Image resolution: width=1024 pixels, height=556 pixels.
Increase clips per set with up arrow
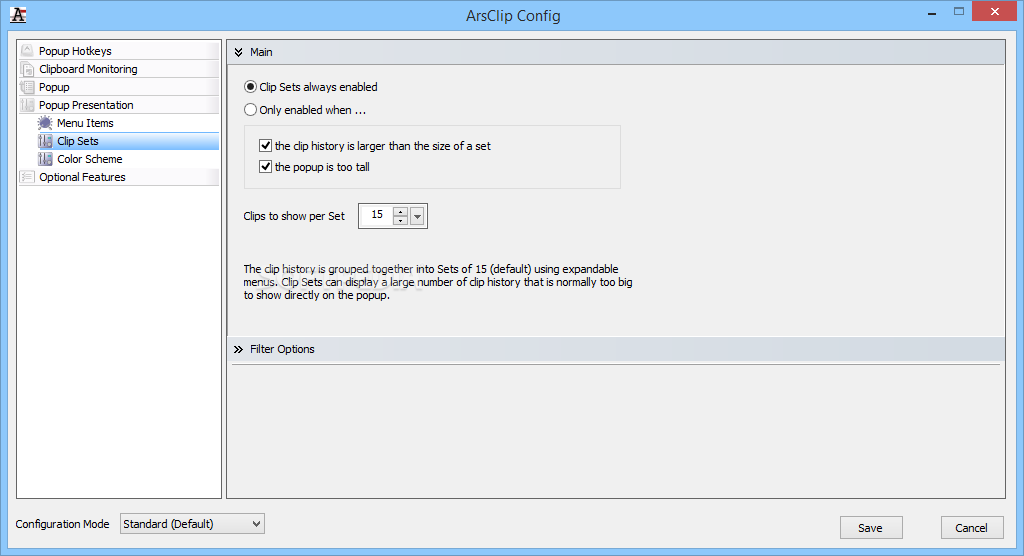tap(400, 211)
